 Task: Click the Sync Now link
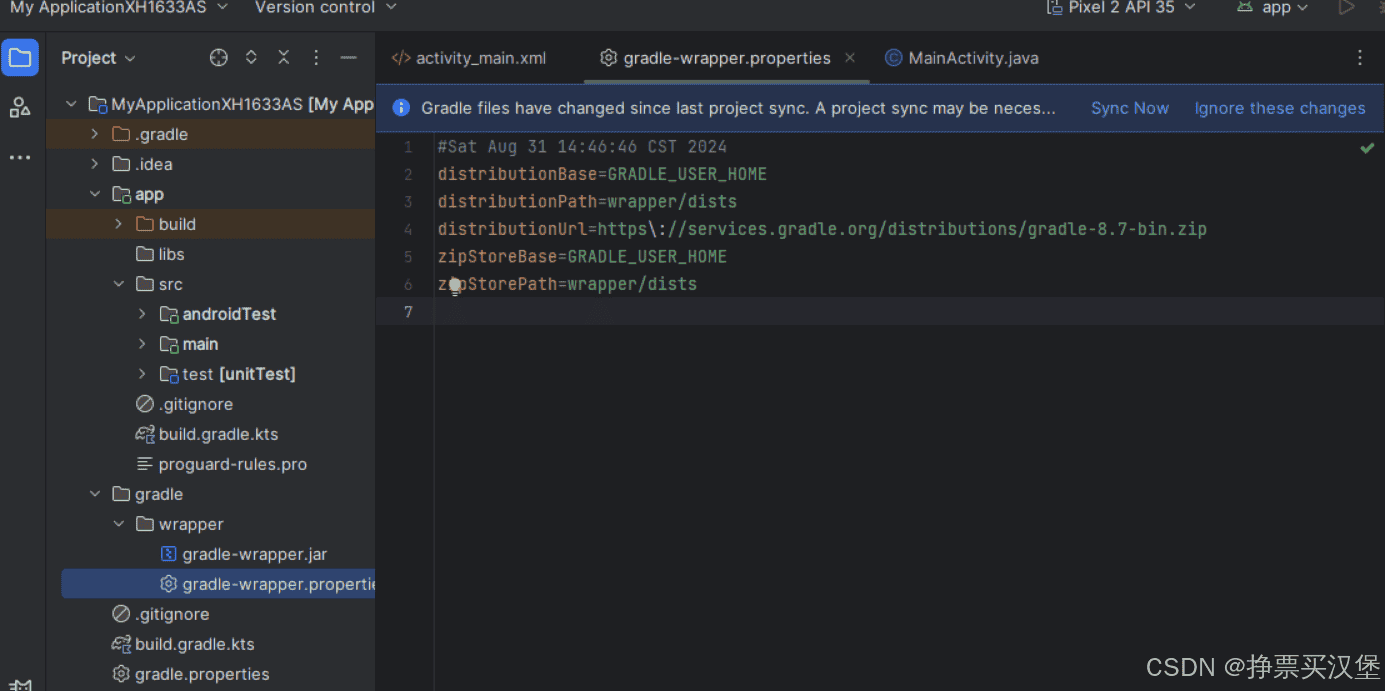coord(1130,108)
